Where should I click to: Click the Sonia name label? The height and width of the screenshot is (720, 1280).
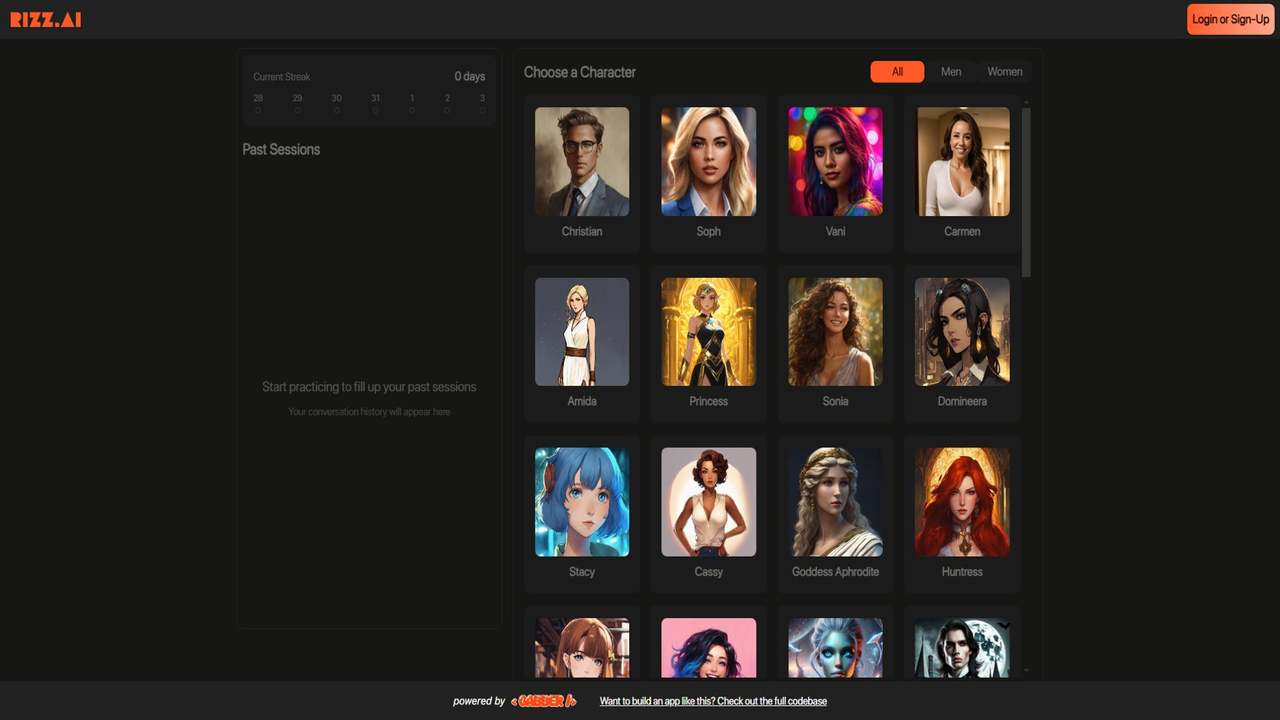coord(835,401)
